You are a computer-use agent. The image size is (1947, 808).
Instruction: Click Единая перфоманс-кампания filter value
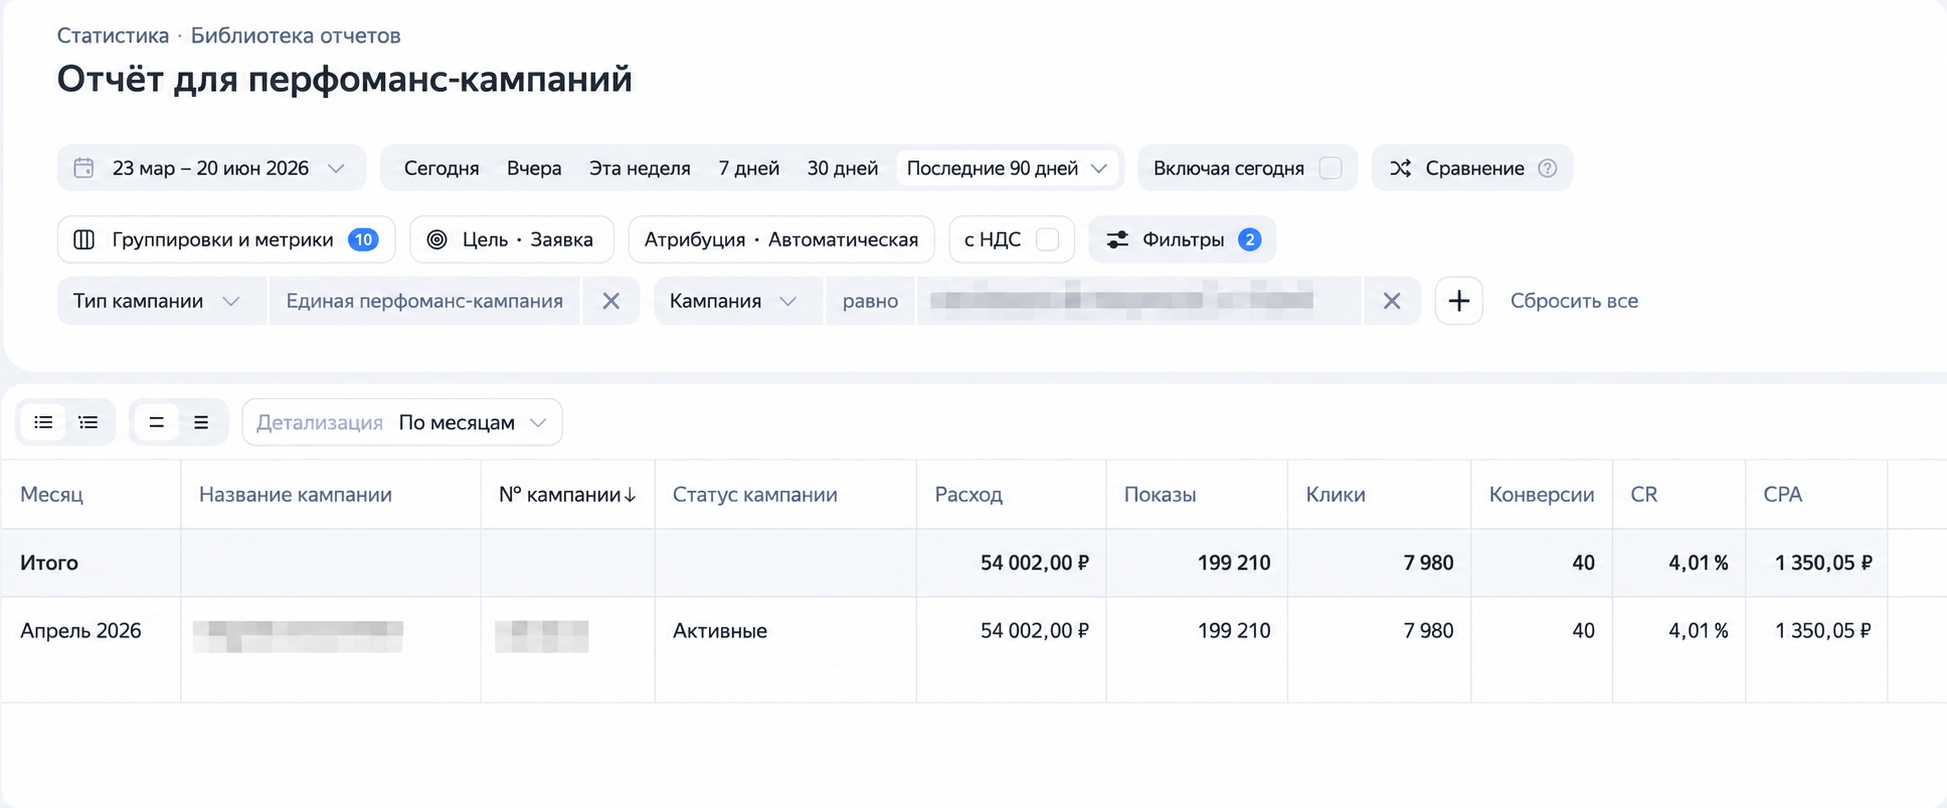coord(424,301)
